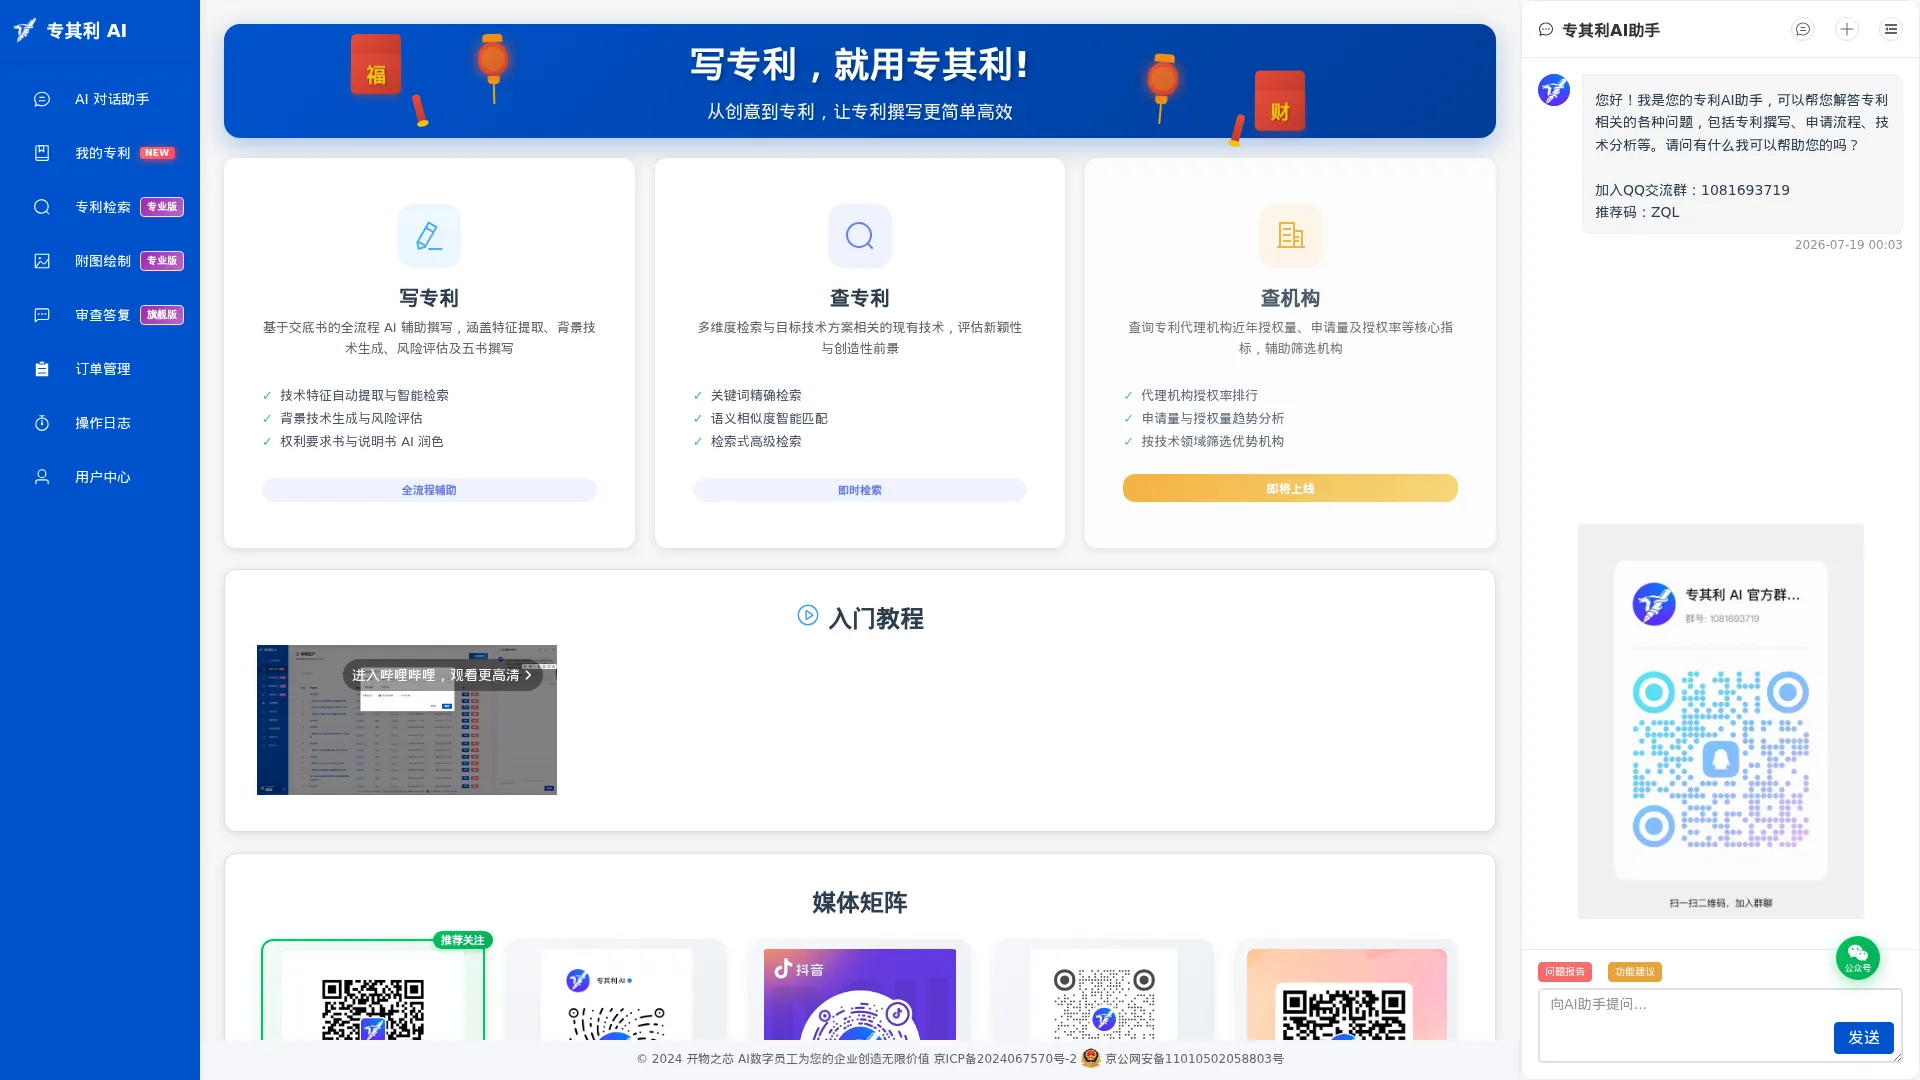
Task: Click the police badge icon in footer
Action: [1091, 1058]
